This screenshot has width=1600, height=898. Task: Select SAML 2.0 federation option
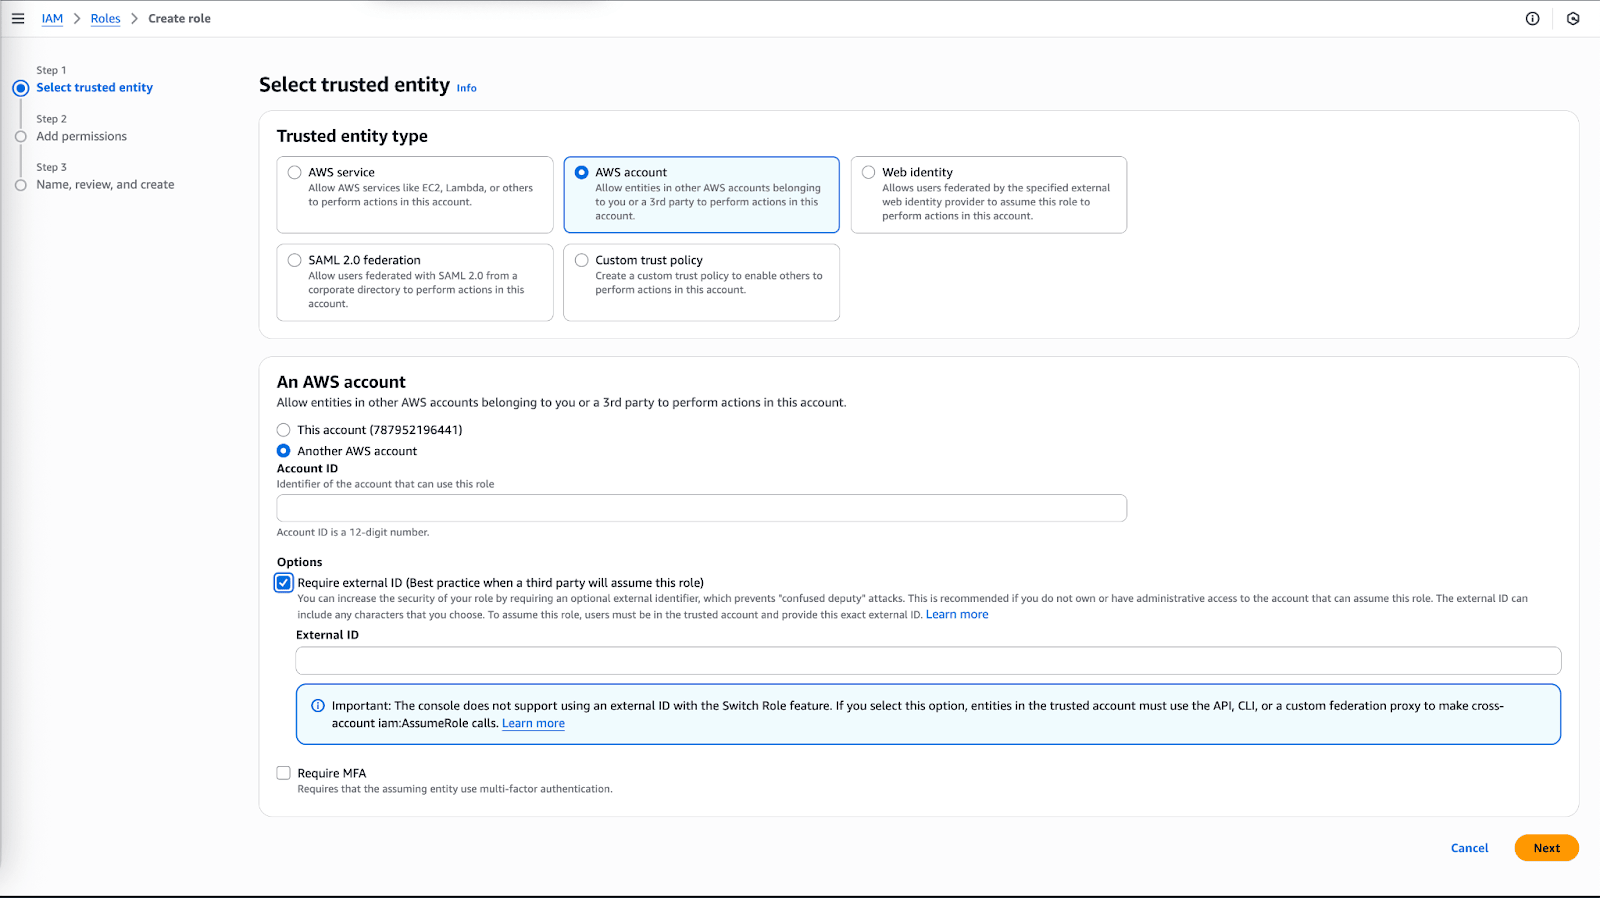tap(294, 259)
